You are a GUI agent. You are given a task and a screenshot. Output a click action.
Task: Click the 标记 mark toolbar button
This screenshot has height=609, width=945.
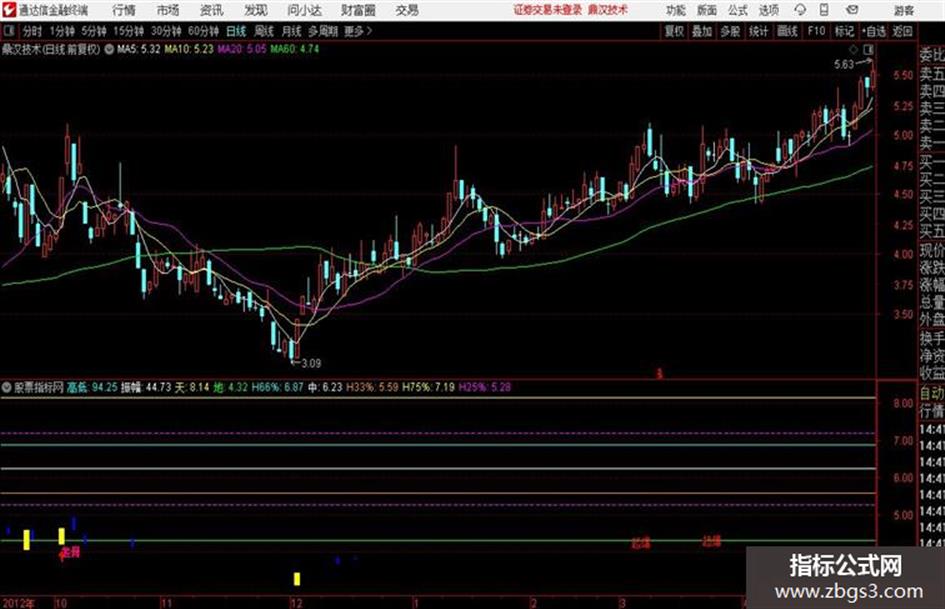[x=844, y=31]
